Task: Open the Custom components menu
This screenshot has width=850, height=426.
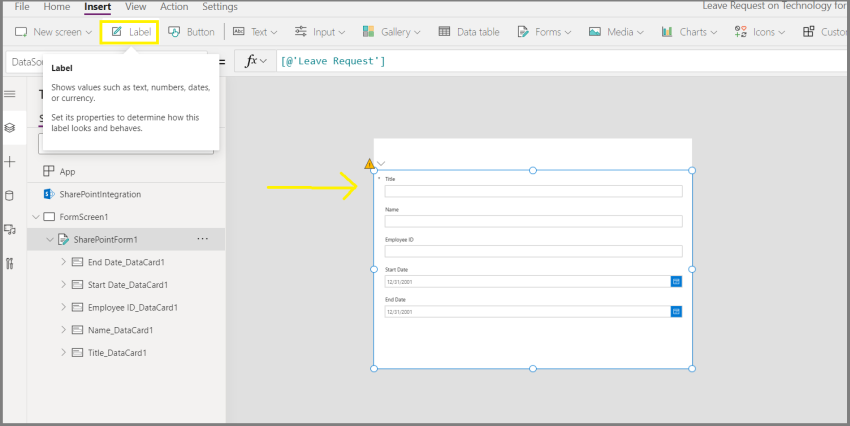Action: point(826,32)
